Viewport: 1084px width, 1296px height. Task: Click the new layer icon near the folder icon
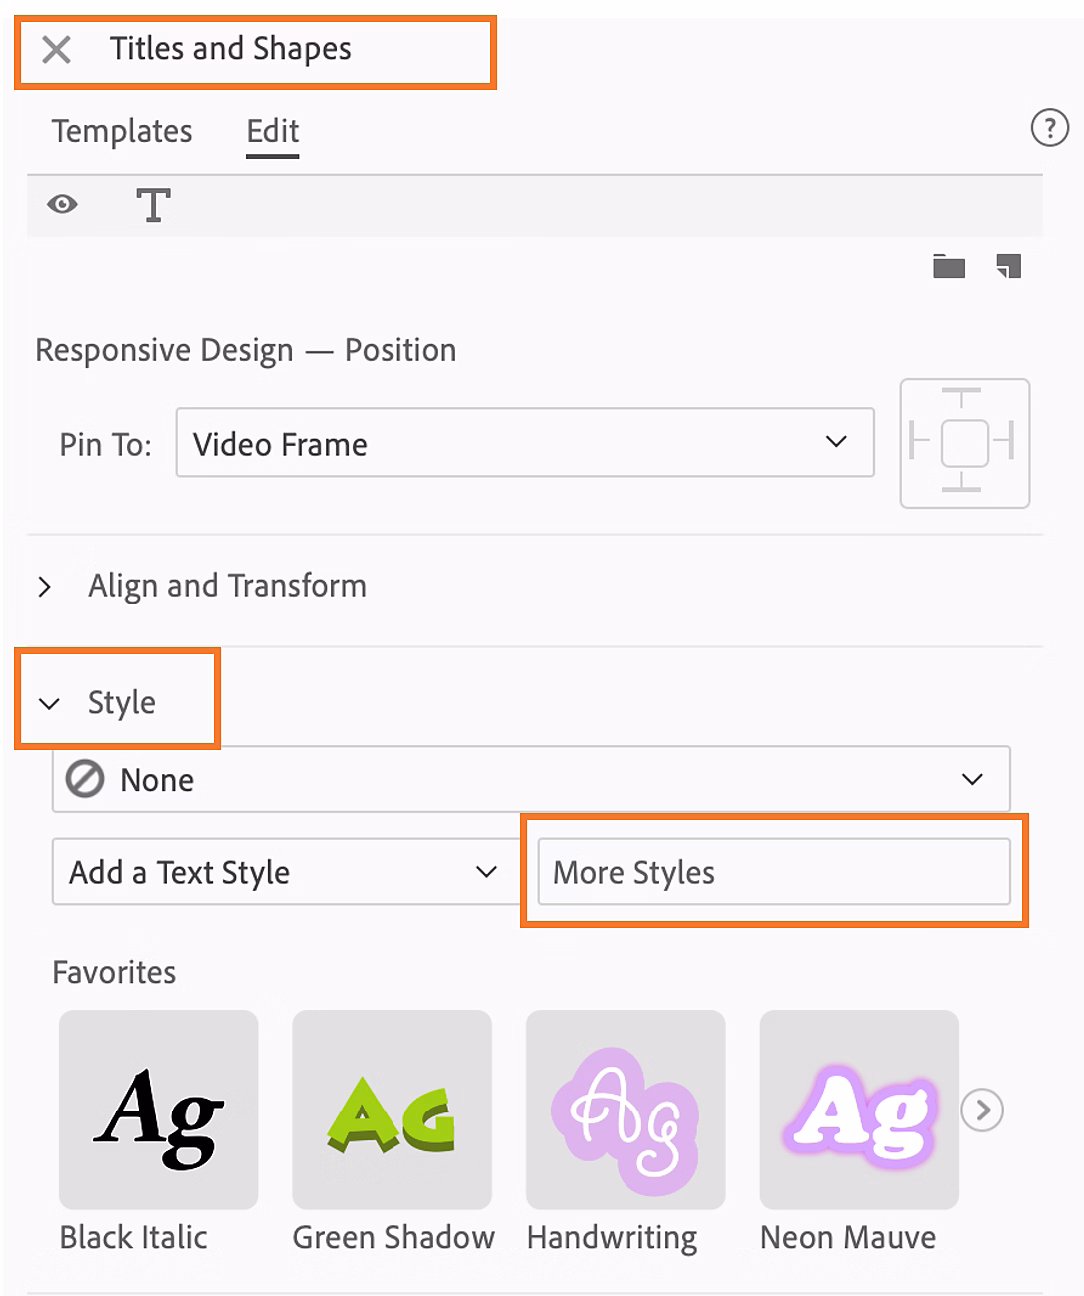tap(1008, 266)
